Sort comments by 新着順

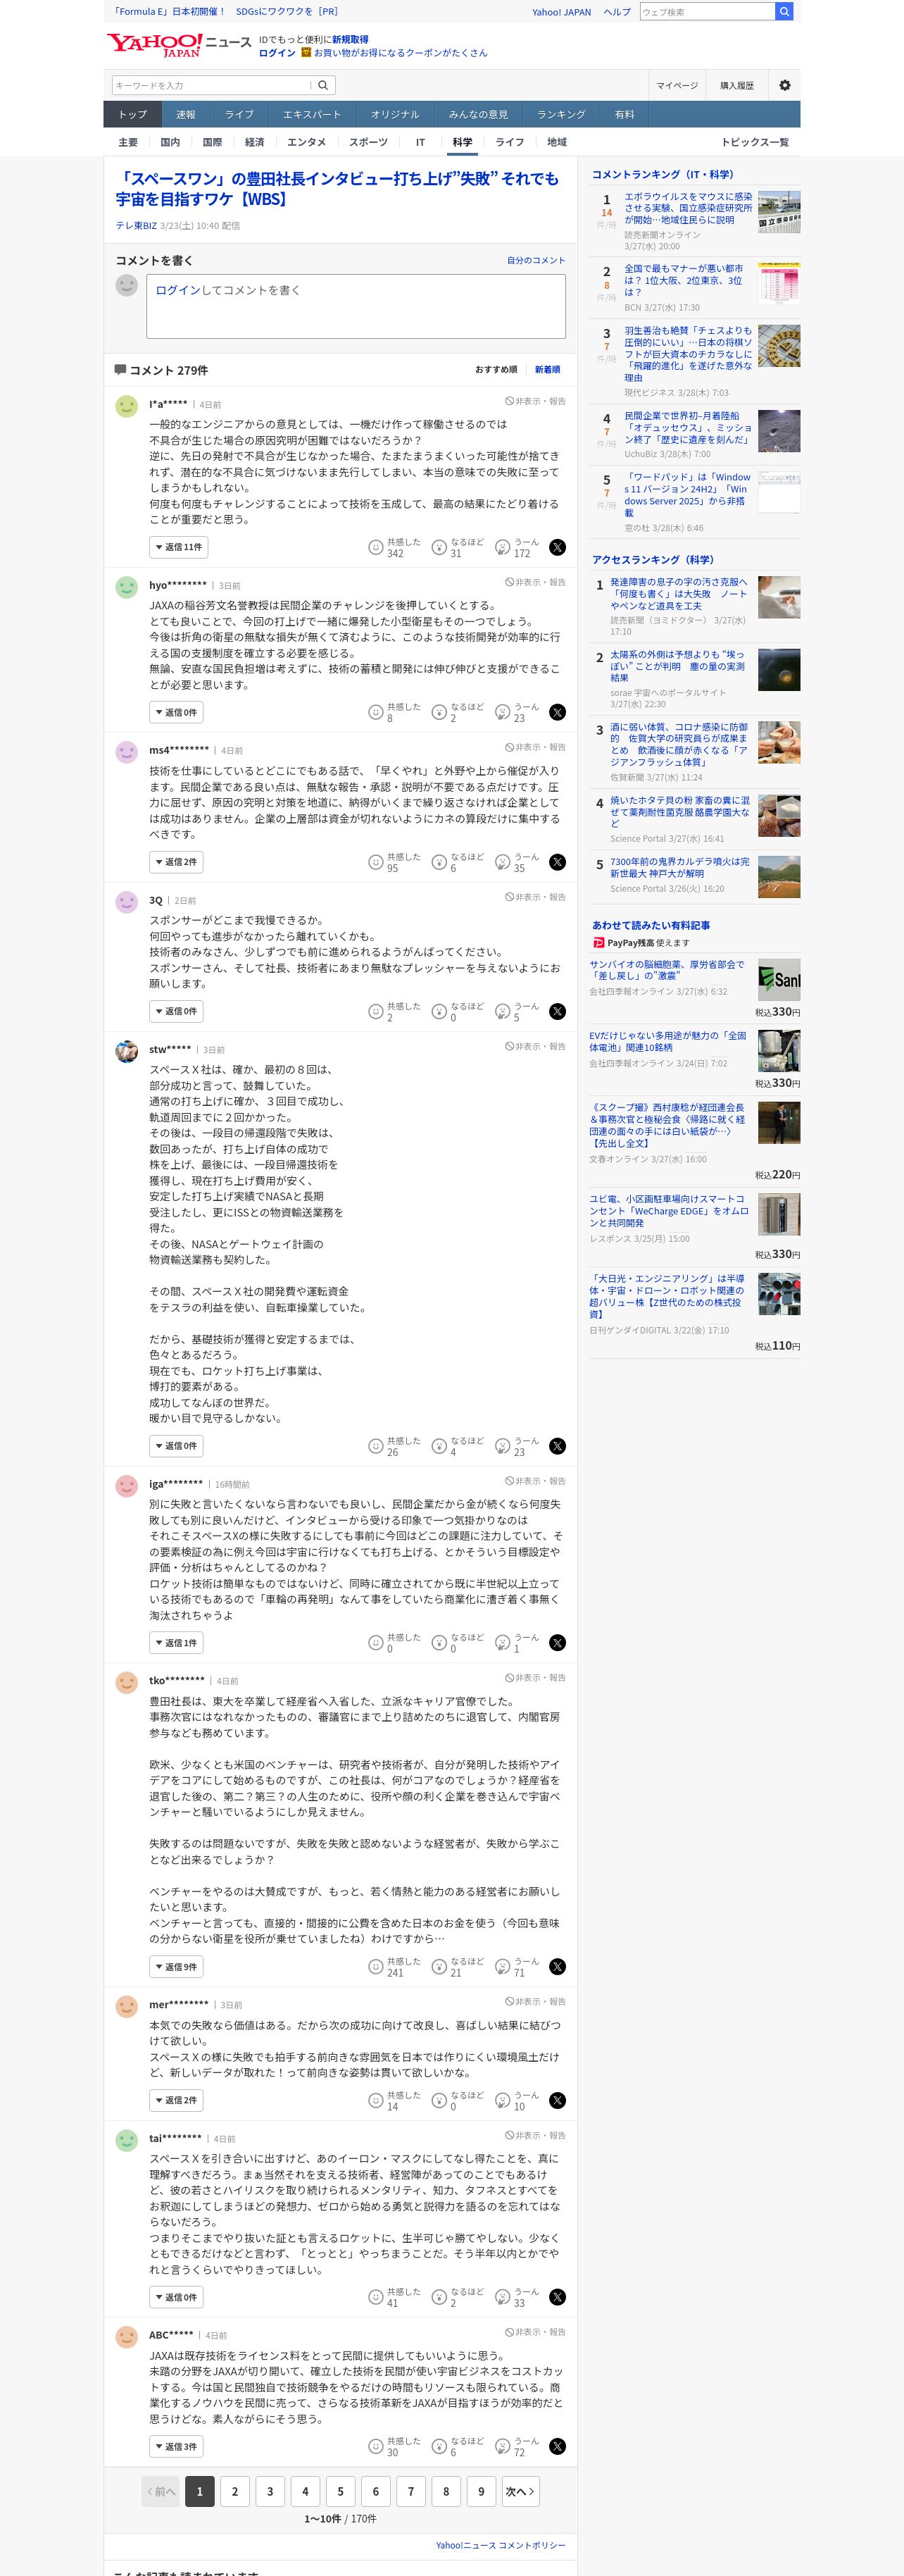[547, 369]
